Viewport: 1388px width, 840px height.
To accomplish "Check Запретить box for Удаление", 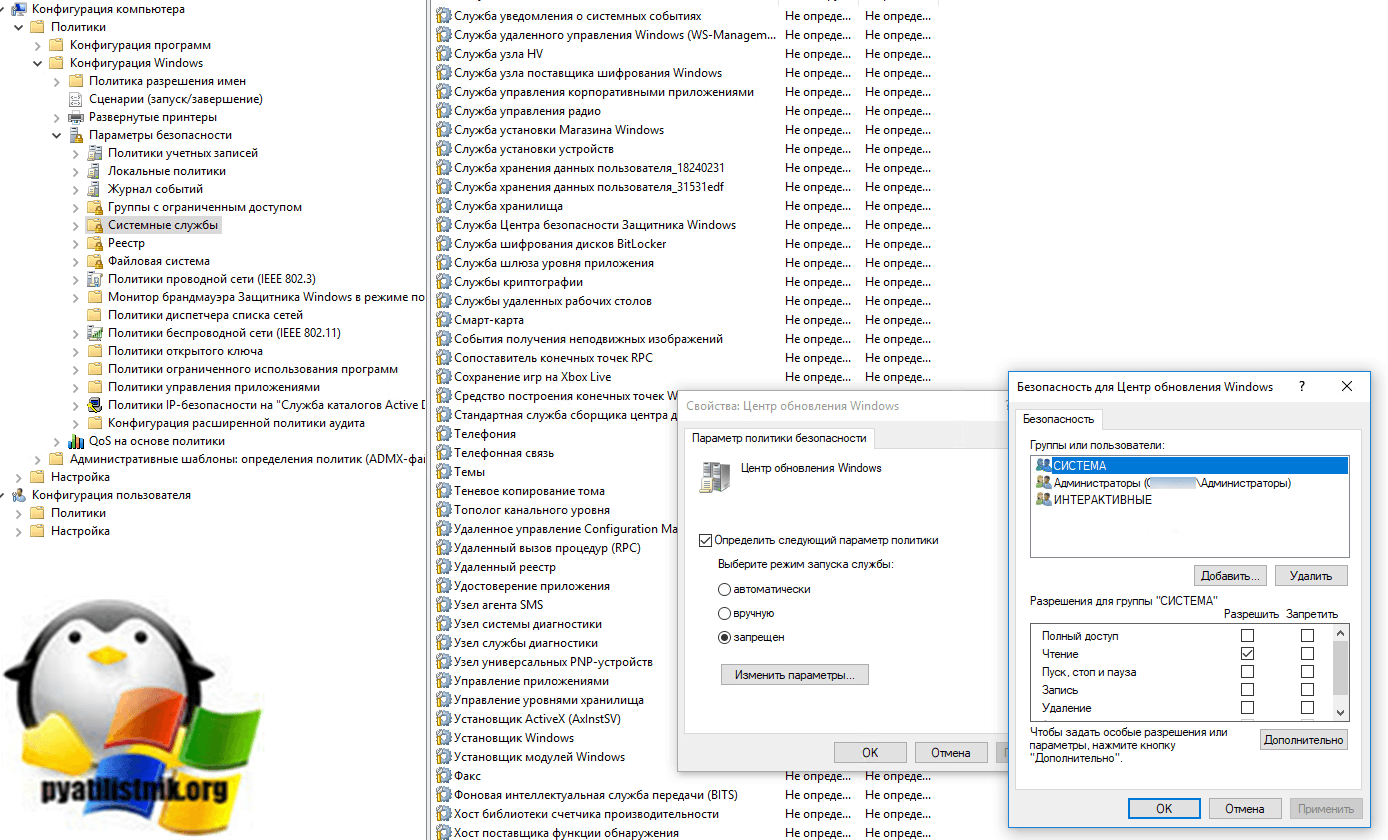I will [x=1307, y=708].
